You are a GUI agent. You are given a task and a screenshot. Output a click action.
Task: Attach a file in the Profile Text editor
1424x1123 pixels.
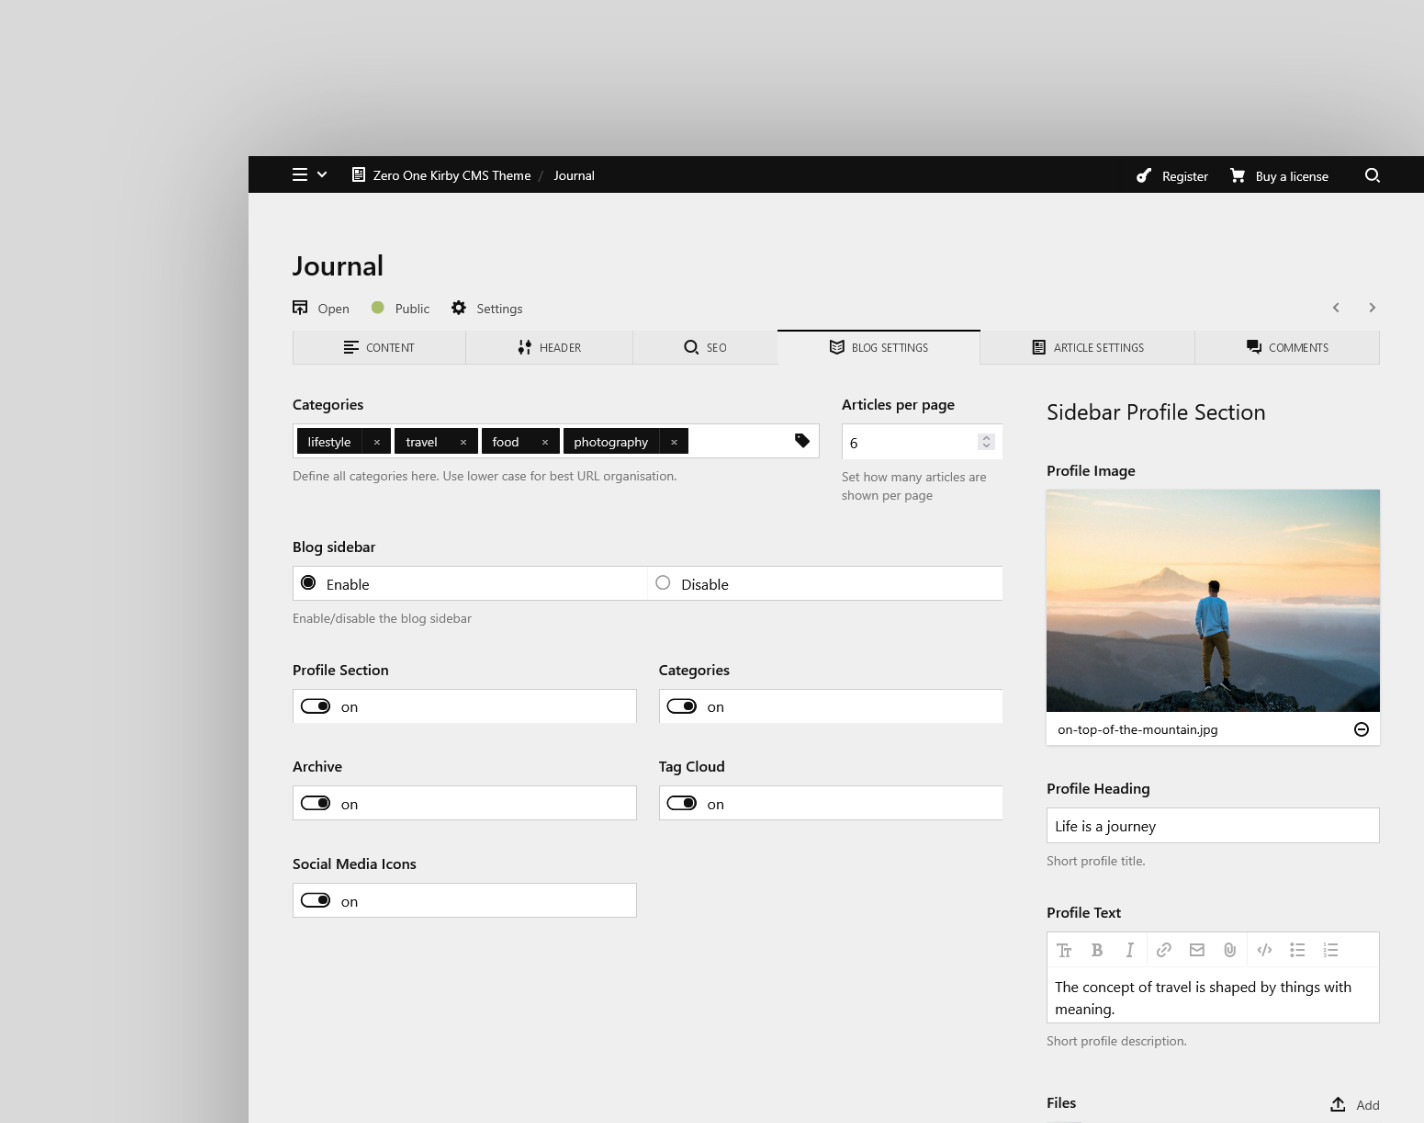(1229, 949)
